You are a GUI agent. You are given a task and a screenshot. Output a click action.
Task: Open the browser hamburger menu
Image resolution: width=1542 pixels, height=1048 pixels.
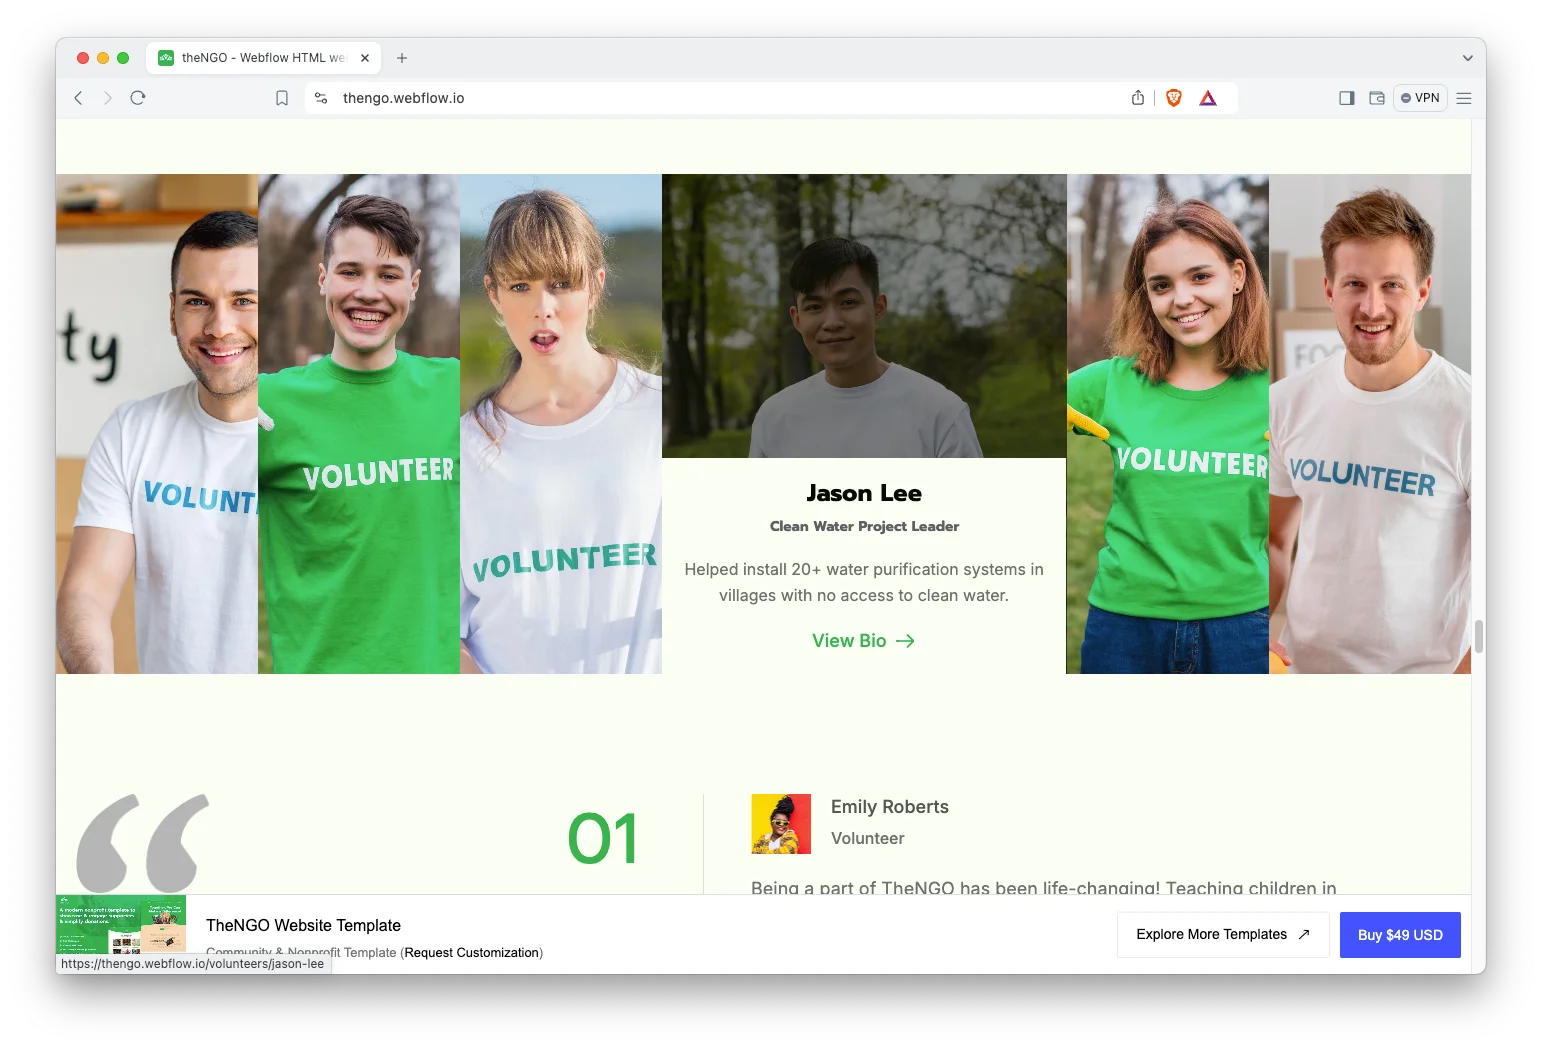point(1464,98)
